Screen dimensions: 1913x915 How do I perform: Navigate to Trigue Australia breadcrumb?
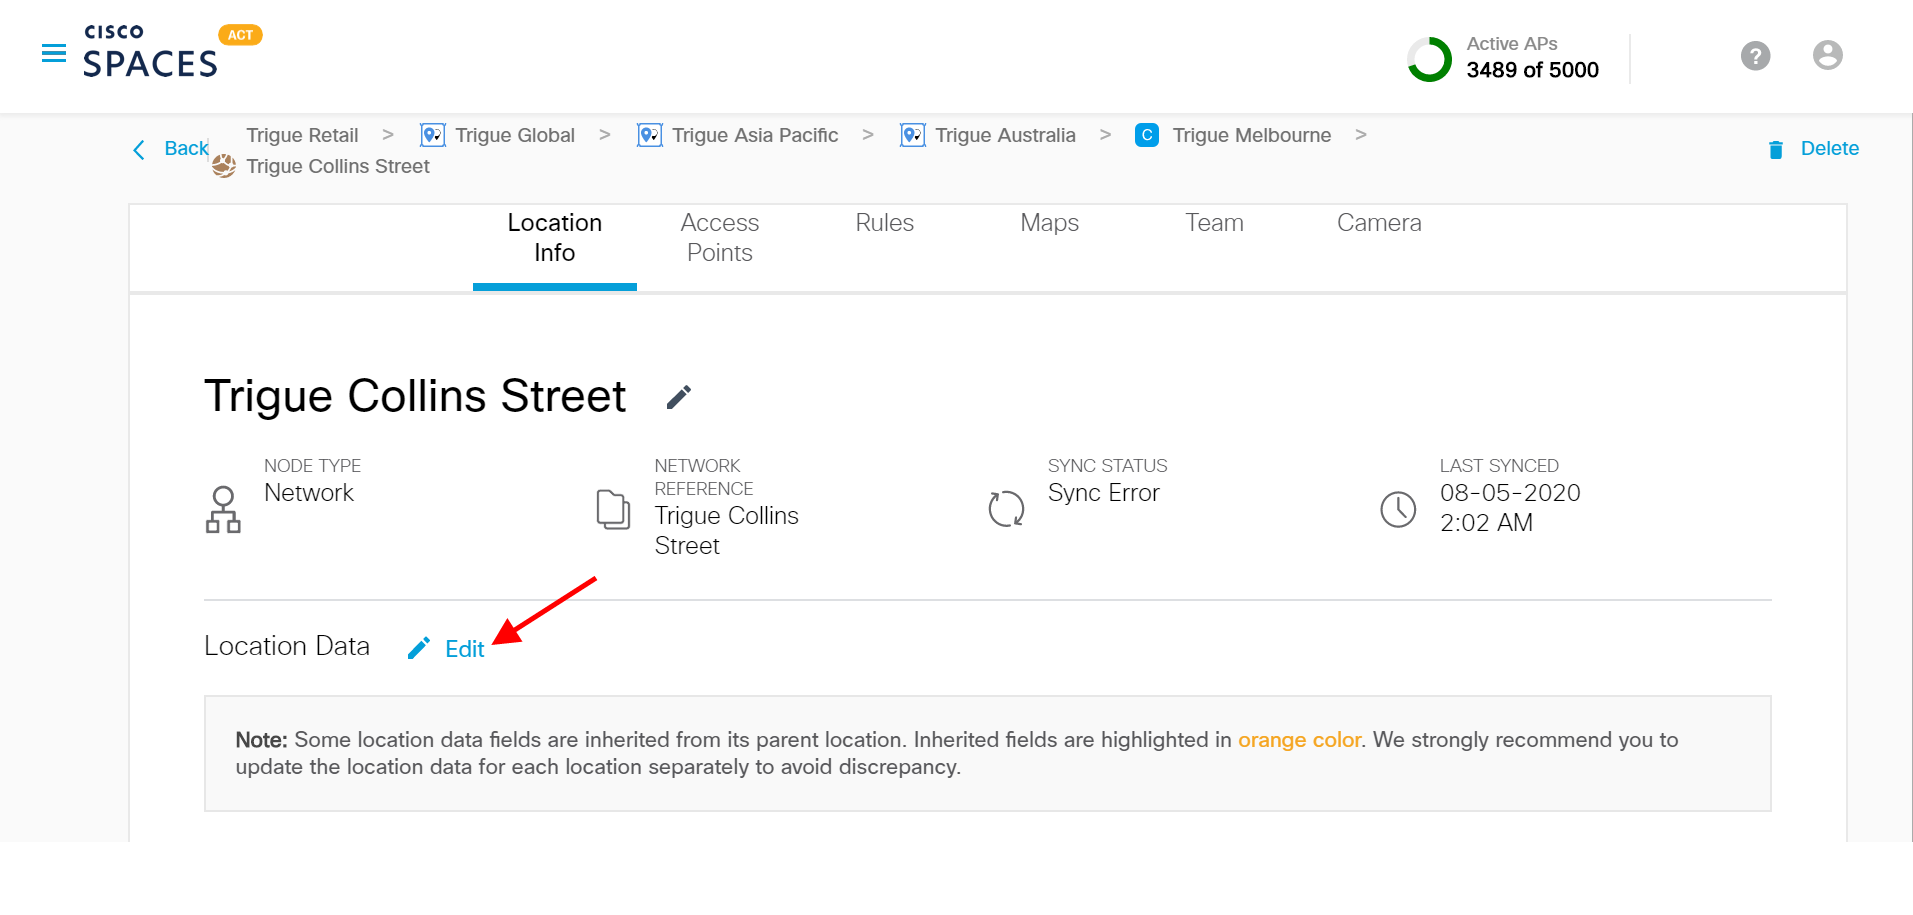click(1005, 135)
